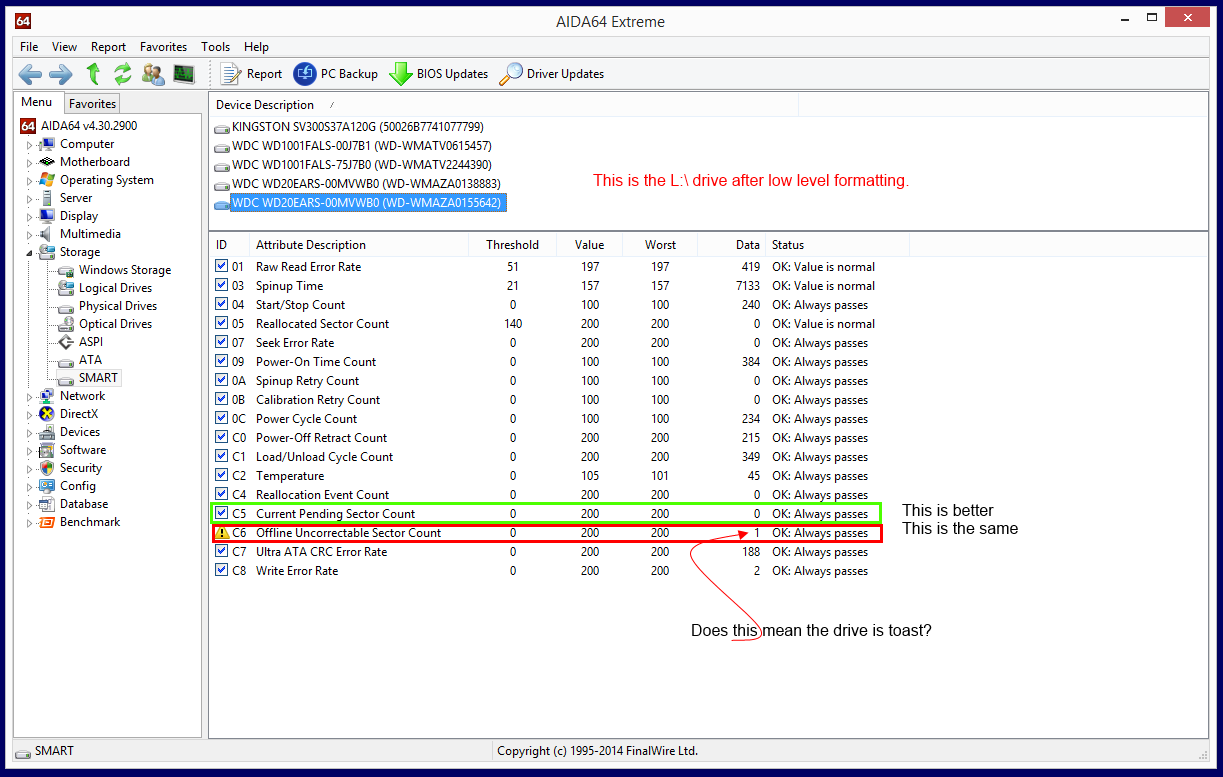Viewport: 1223px width, 777px height.
Task: Open the View menu
Action: [x=64, y=47]
